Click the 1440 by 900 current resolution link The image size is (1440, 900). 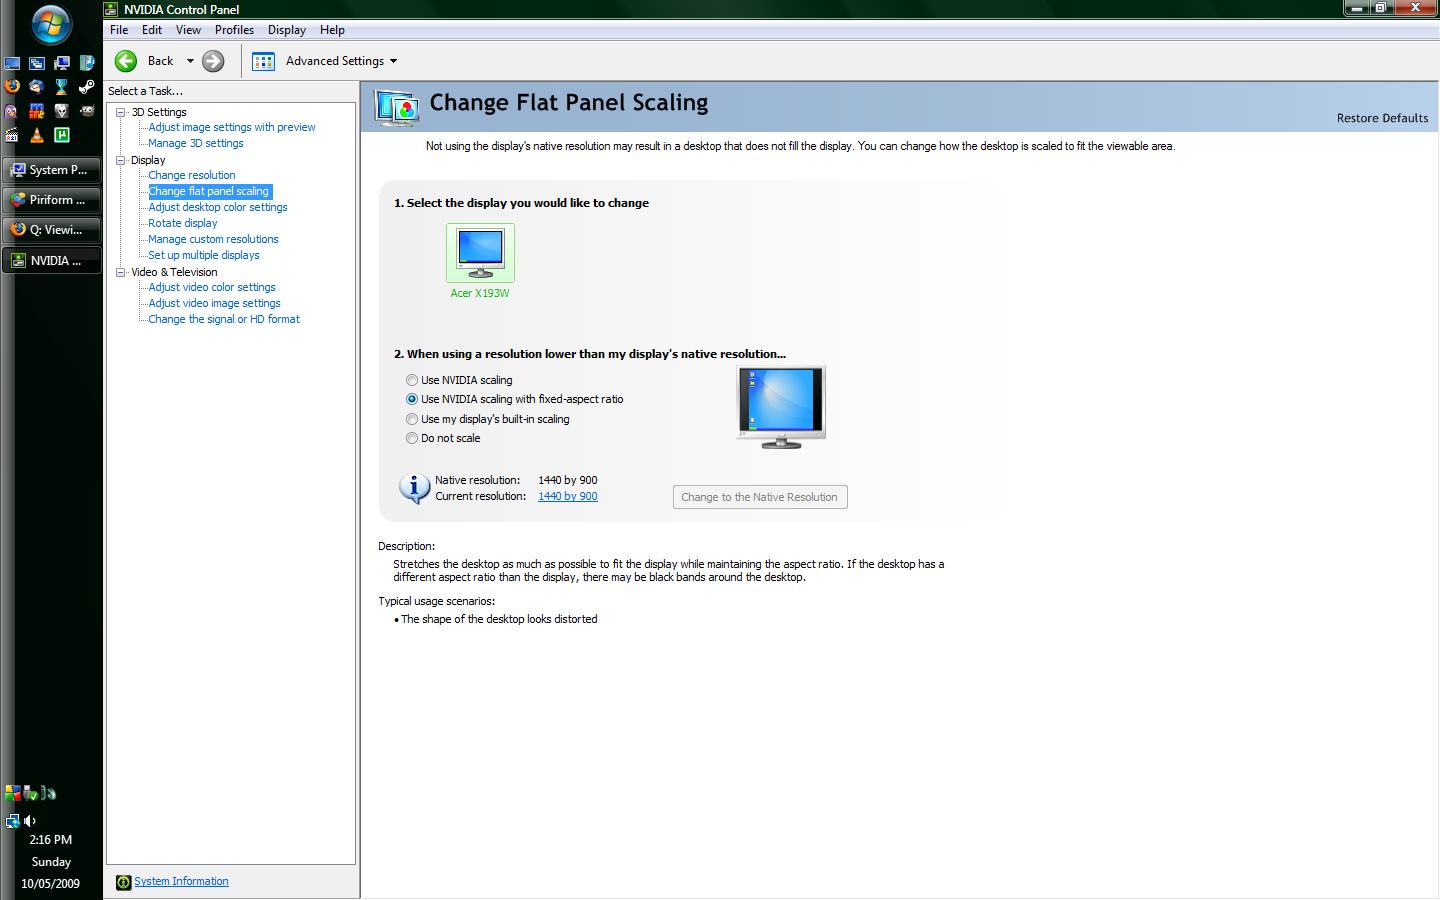[568, 496]
